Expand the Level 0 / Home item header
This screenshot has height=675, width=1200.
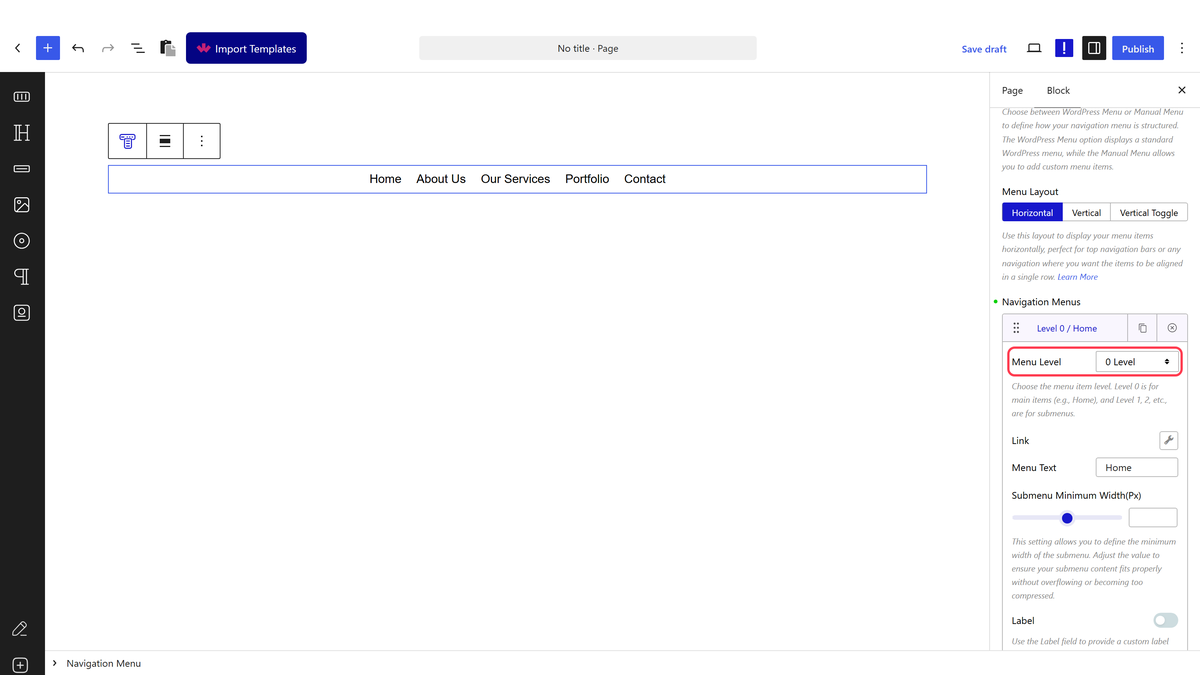1066,328
